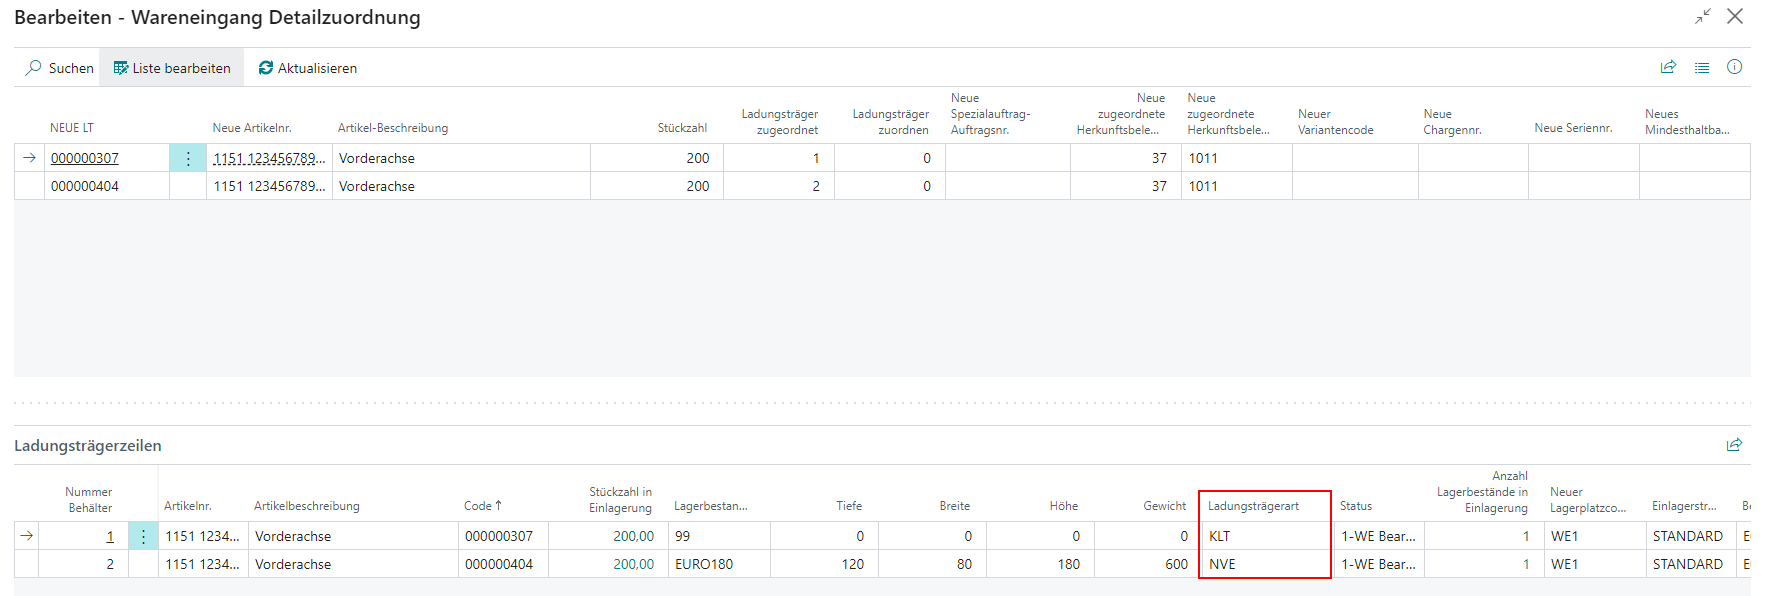This screenshot has height=596, width=1765.
Task: Click the Stückzahl column header
Action: pyautogui.click(x=682, y=128)
